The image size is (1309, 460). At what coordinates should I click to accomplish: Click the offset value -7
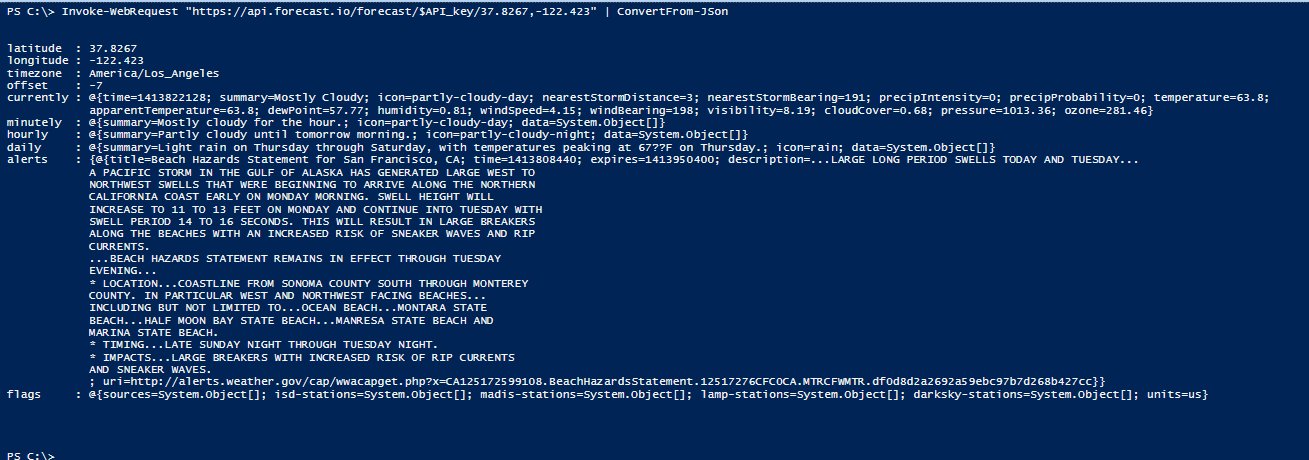[96, 85]
